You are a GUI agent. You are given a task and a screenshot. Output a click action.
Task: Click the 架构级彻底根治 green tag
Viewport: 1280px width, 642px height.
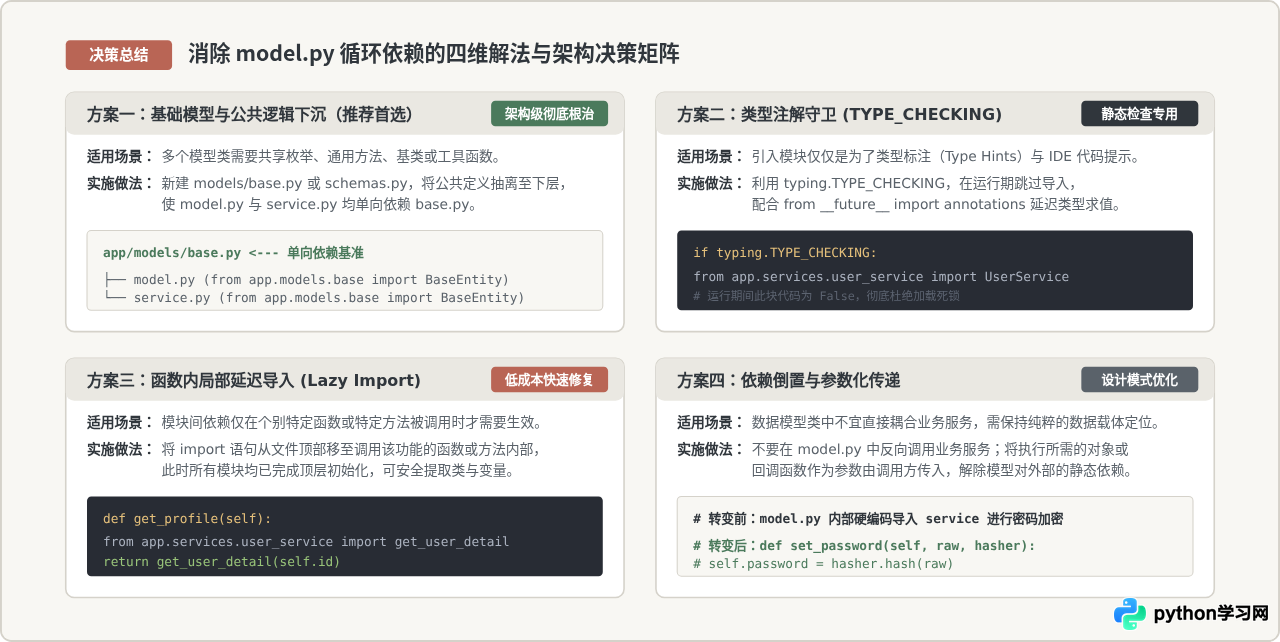549,114
